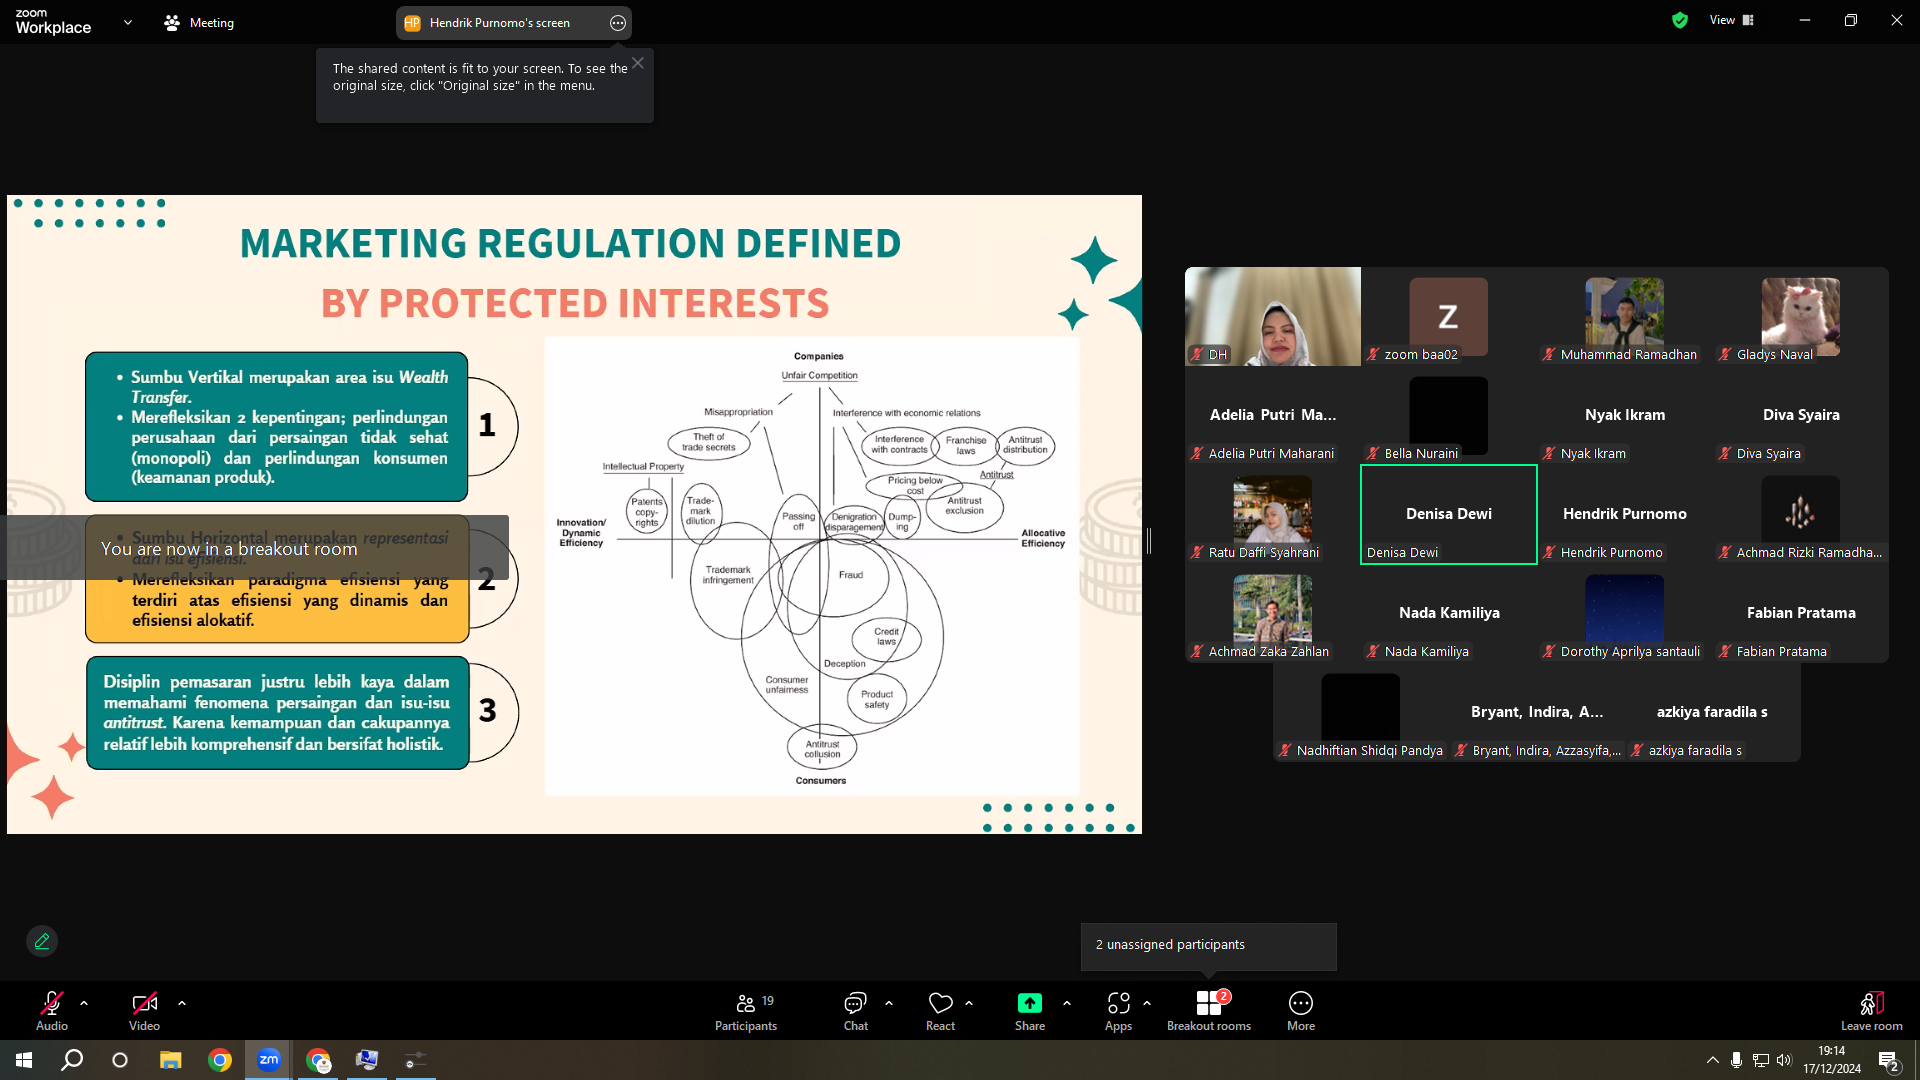The height and width of the screenshot is (1080, 1920).
Task: Select Hendrik Purnomo's screen indicator
Action: [x=499, y=23]
